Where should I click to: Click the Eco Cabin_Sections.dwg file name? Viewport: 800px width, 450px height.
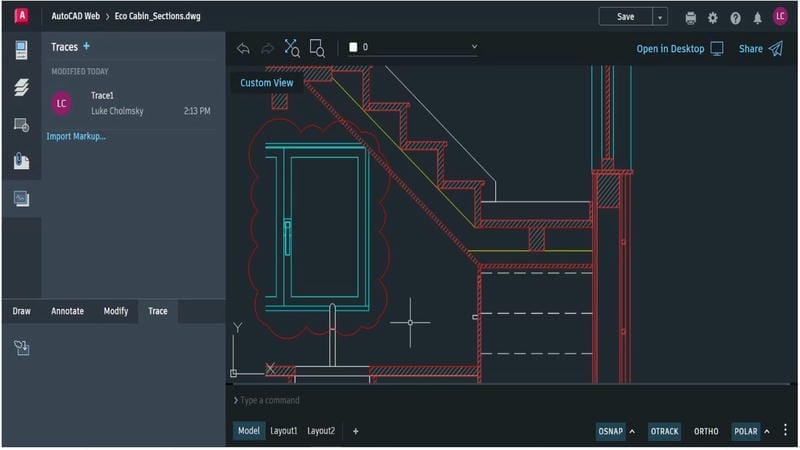pyautogui.click(x=158, y=16)
